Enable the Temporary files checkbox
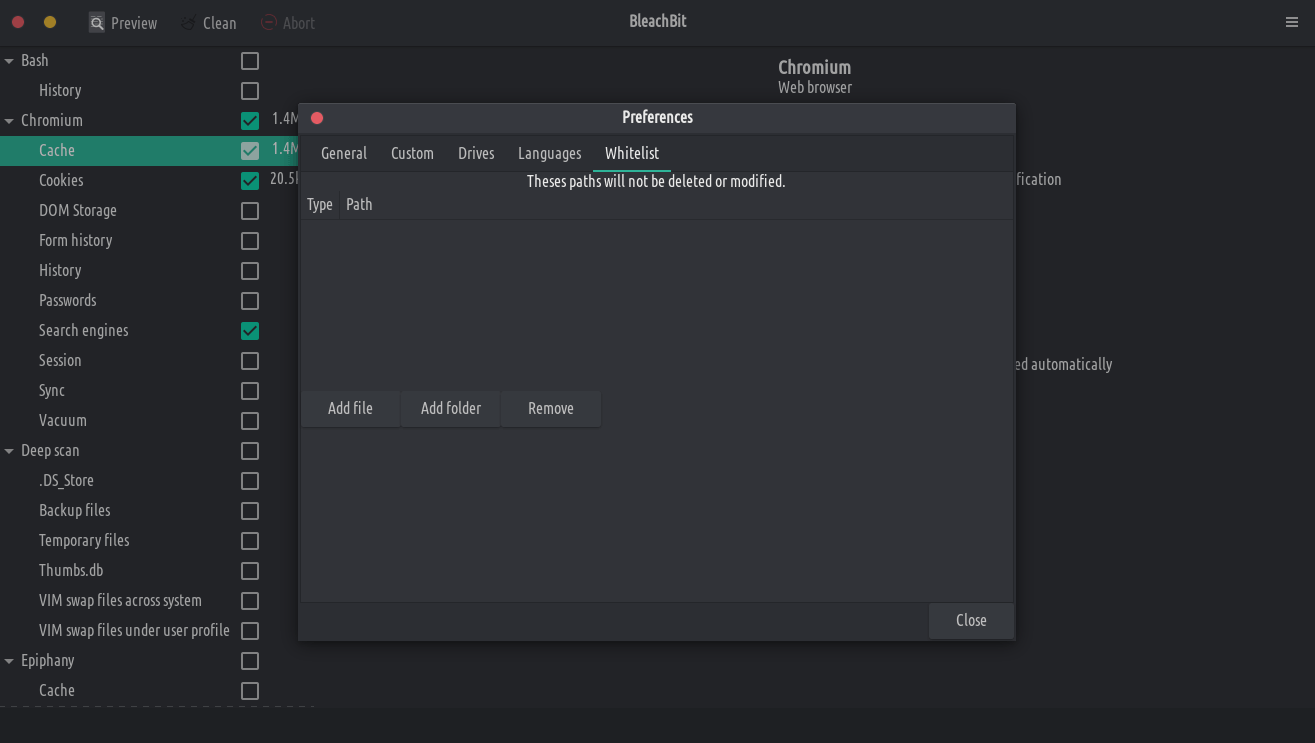Screen dimensions: 1315x743 (250, 541)
